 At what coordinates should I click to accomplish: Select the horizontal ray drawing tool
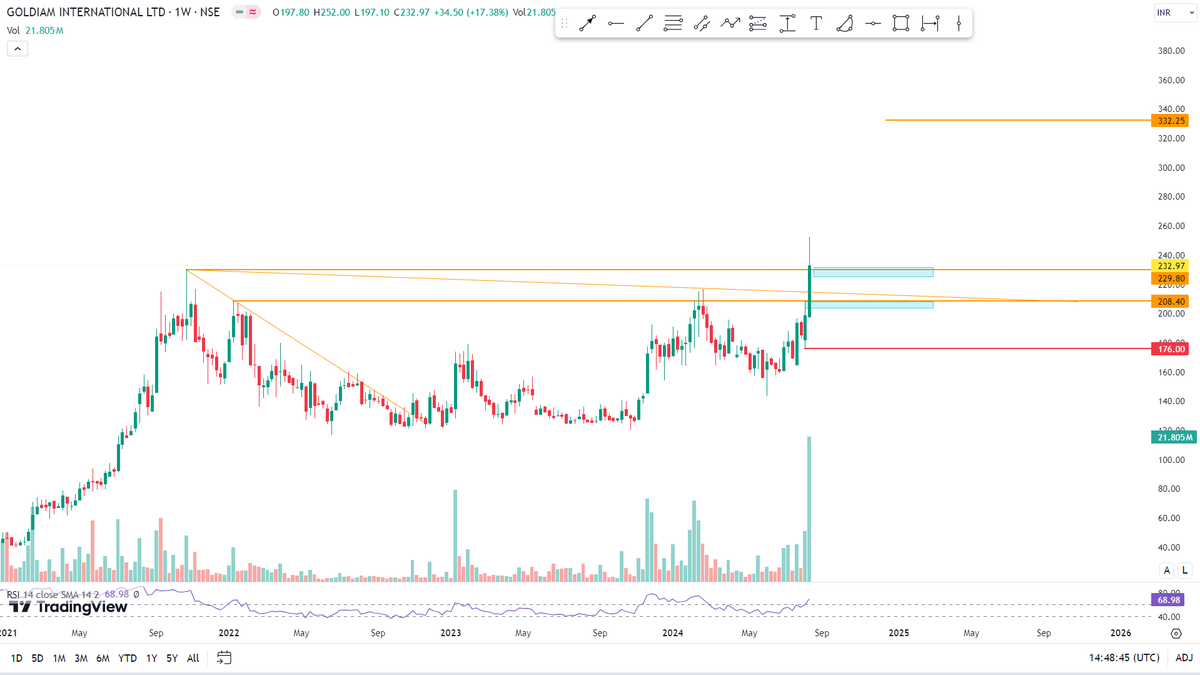click(616, 23)
